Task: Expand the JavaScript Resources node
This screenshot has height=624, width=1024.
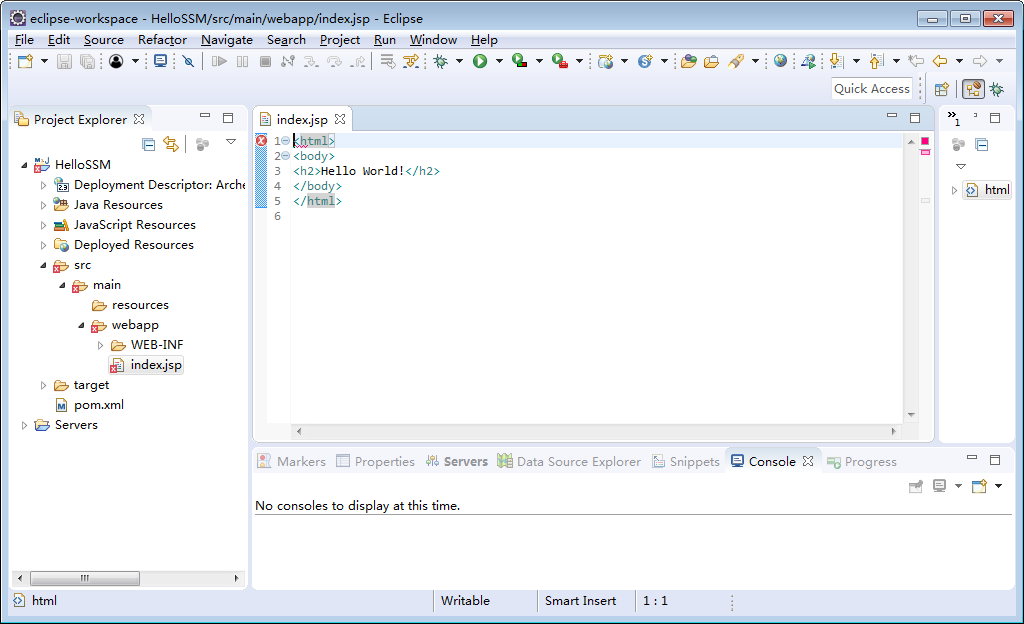Action: (x=43, y=225)
